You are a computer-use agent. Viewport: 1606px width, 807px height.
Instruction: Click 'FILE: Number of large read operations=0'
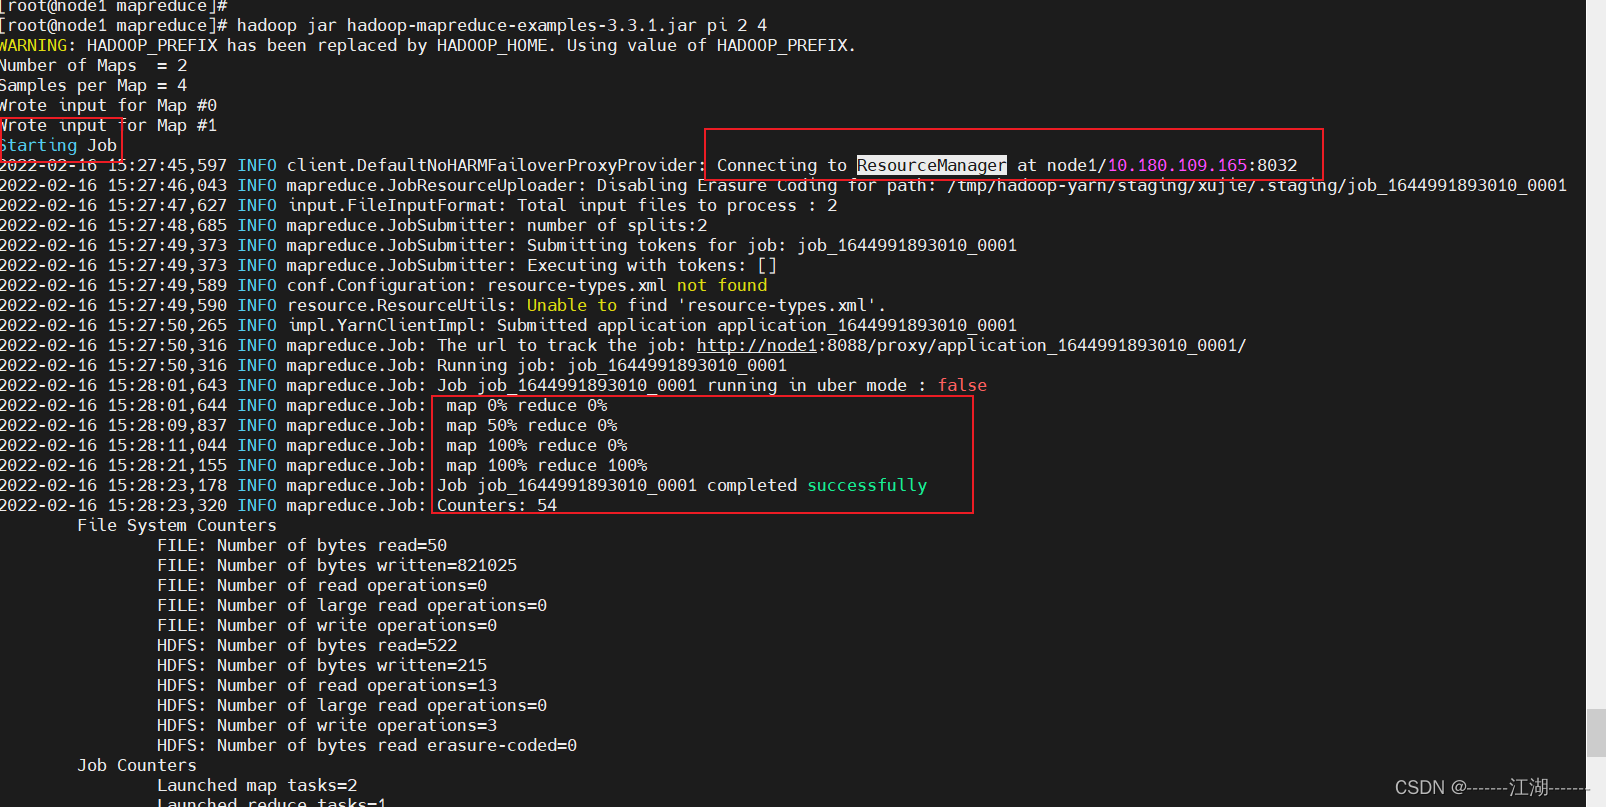pyautogui.click(x=352, y=605)
